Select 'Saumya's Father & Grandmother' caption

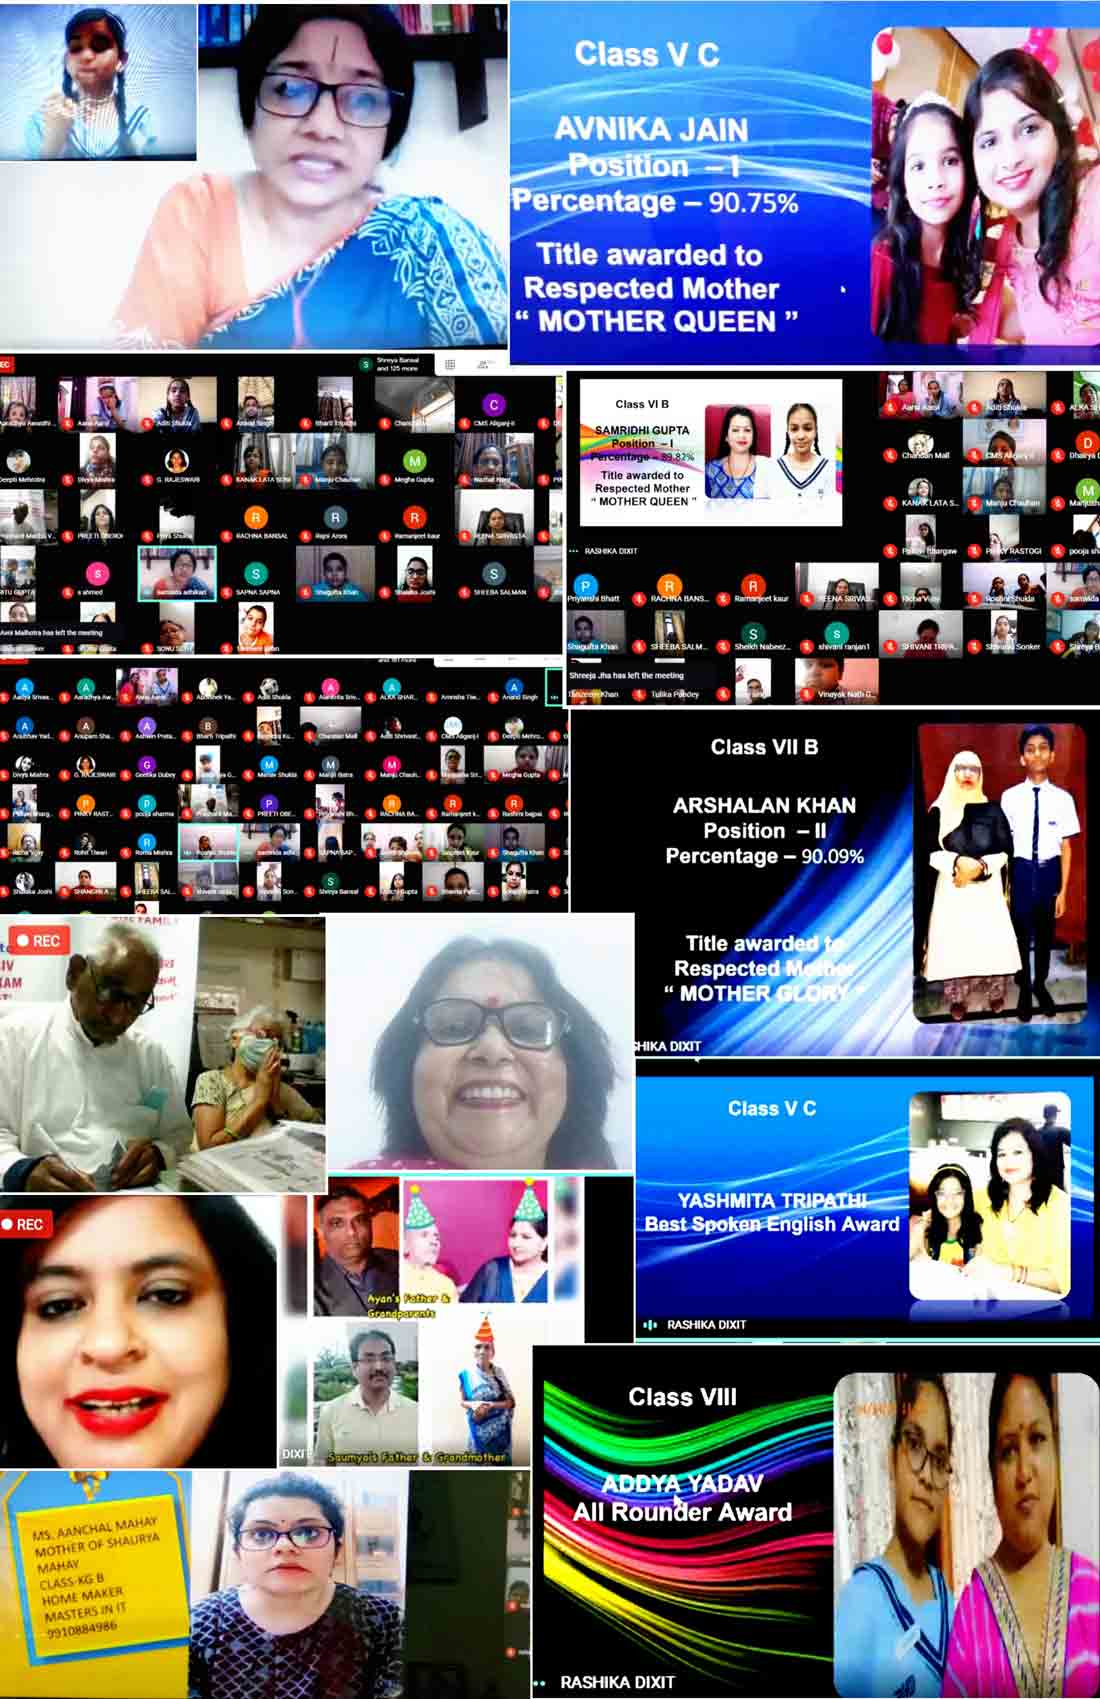(x=417, y=1457)
